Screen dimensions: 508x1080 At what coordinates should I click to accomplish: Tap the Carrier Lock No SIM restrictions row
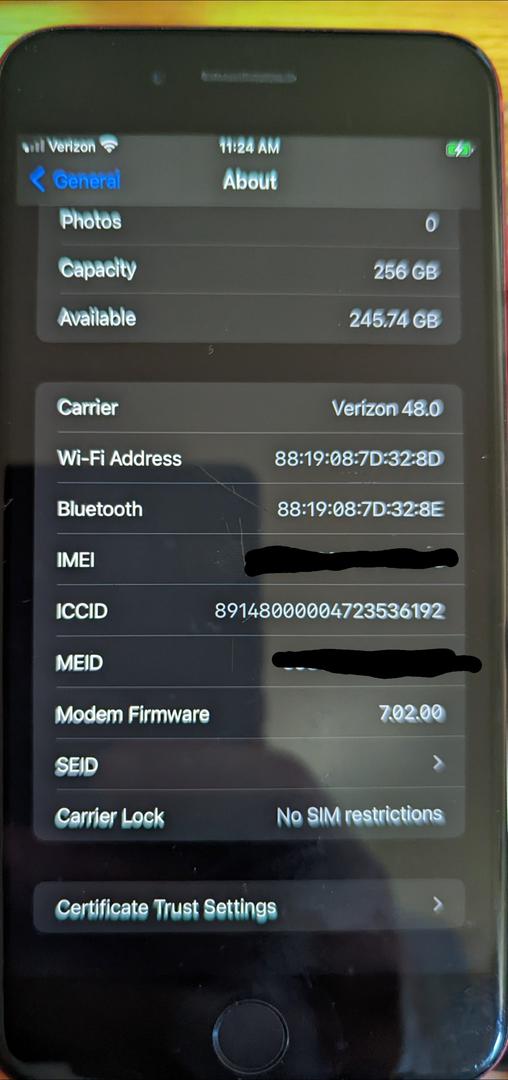[x=249, y=817]
